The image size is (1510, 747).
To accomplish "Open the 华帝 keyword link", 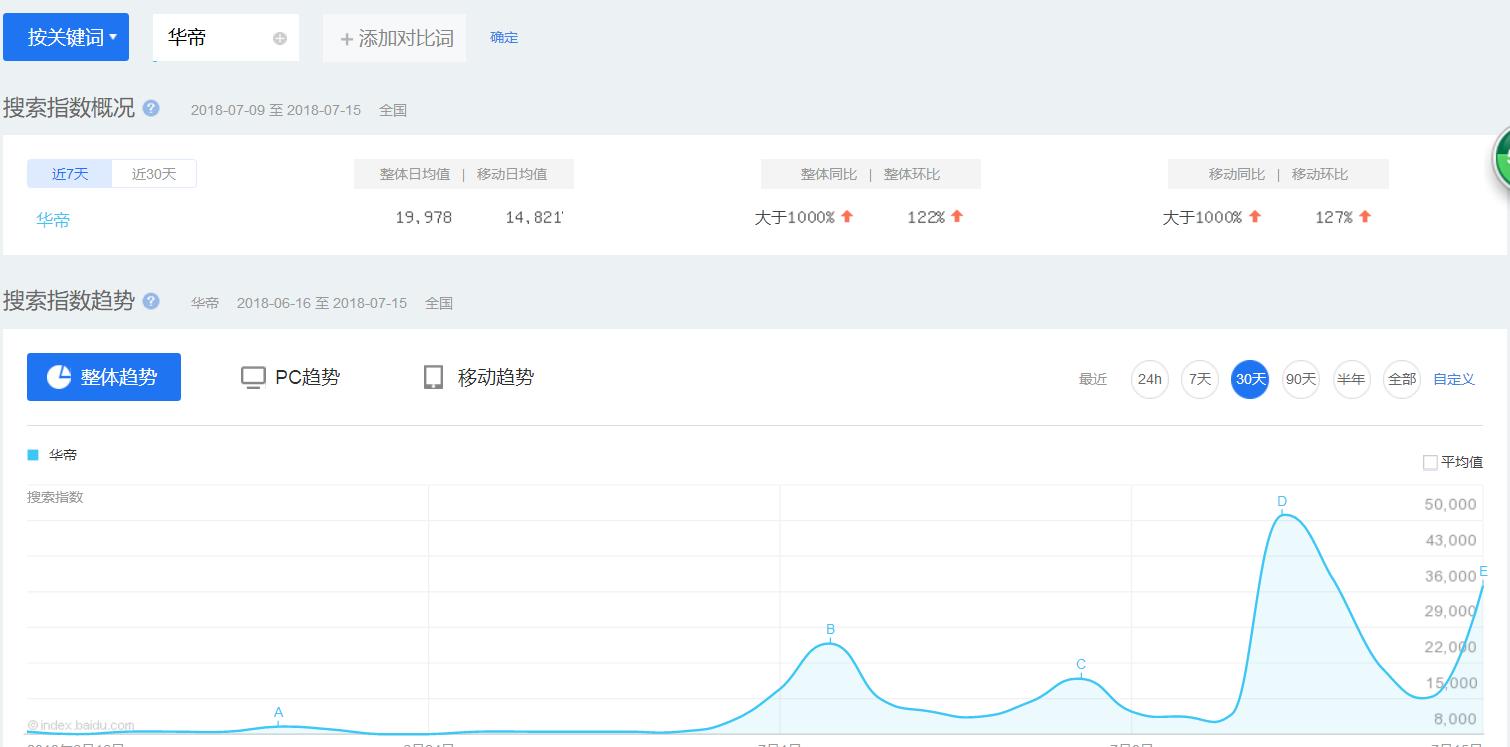I will pyautogui.click(x=53, y=219).
